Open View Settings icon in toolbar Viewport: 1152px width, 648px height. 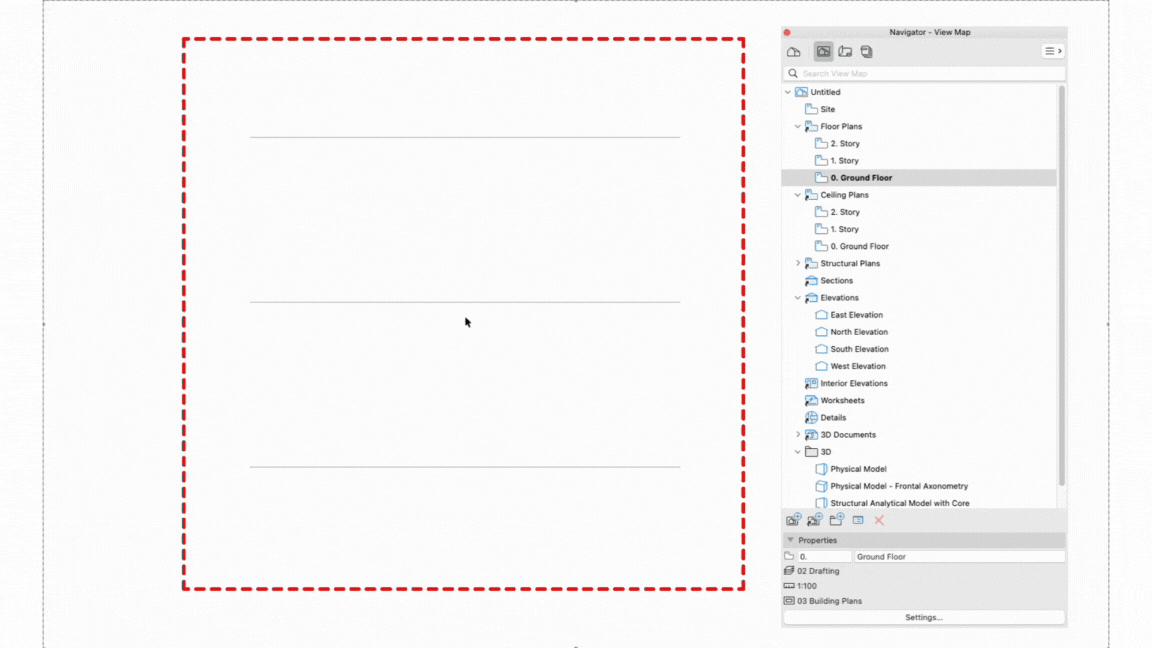(857, 520)
